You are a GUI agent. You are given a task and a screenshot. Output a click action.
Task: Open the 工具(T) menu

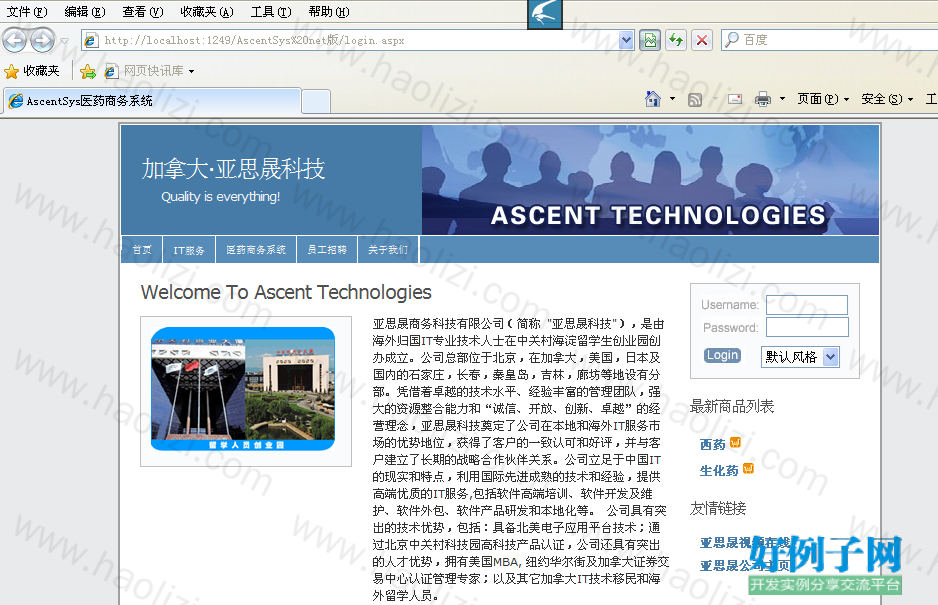coord(270,12)
